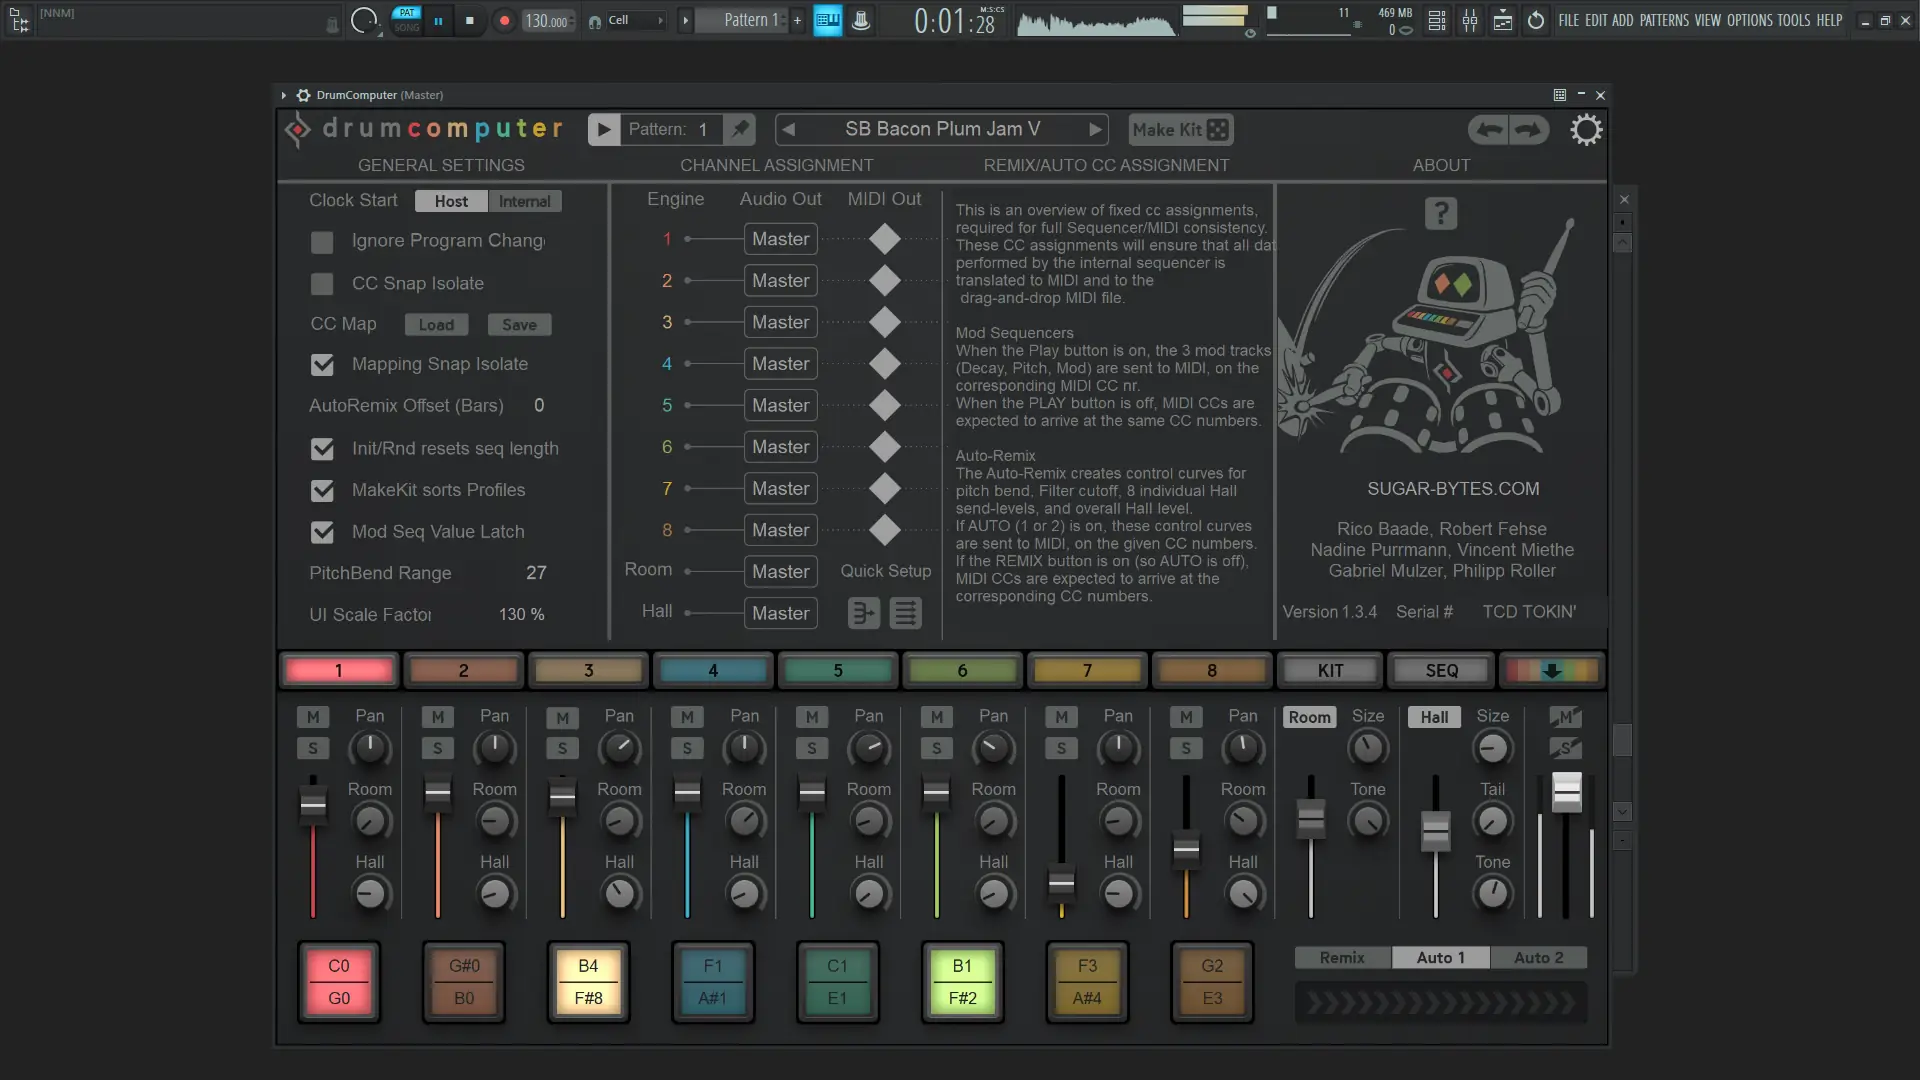The width and height of the screenshot is (1920, 1080).
Task: Switch to the SEQ tab
Action: coord(1441,671)
